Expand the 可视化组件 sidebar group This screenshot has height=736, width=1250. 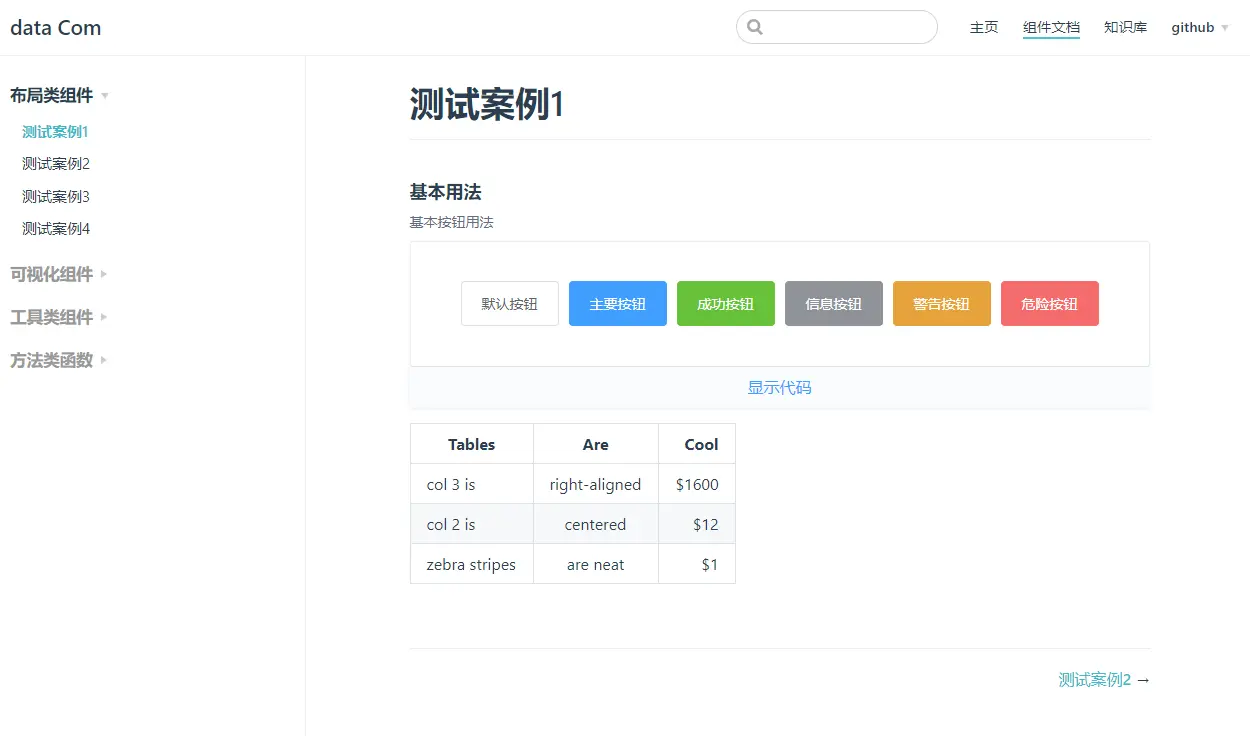pyautogui.click(x=59, y=274)
